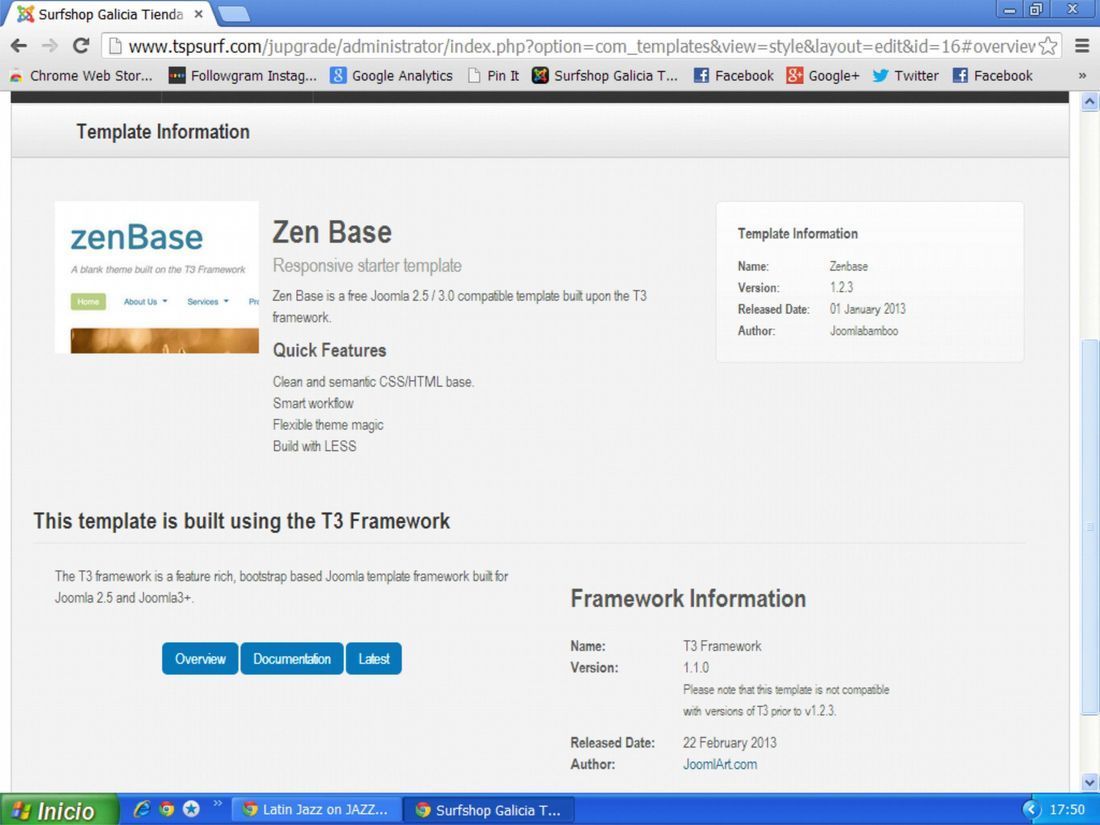
Task: Reload the page with the refresh icon
Action: pos(81,46)
